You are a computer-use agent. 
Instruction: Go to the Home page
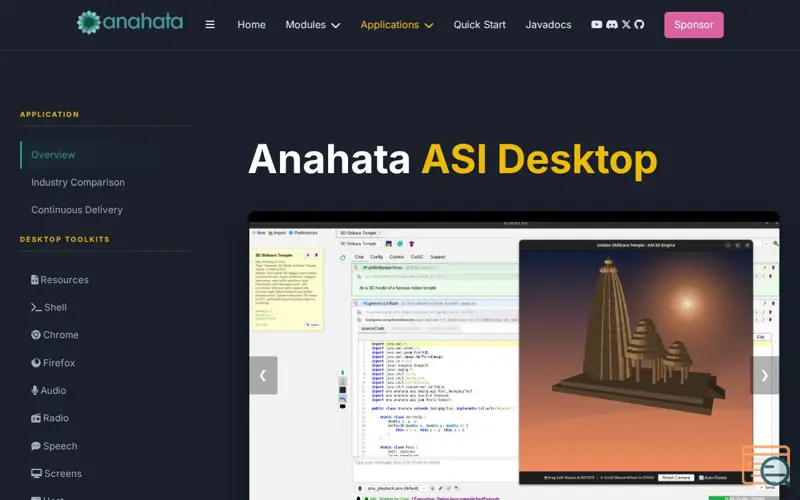tap(251, 24)
